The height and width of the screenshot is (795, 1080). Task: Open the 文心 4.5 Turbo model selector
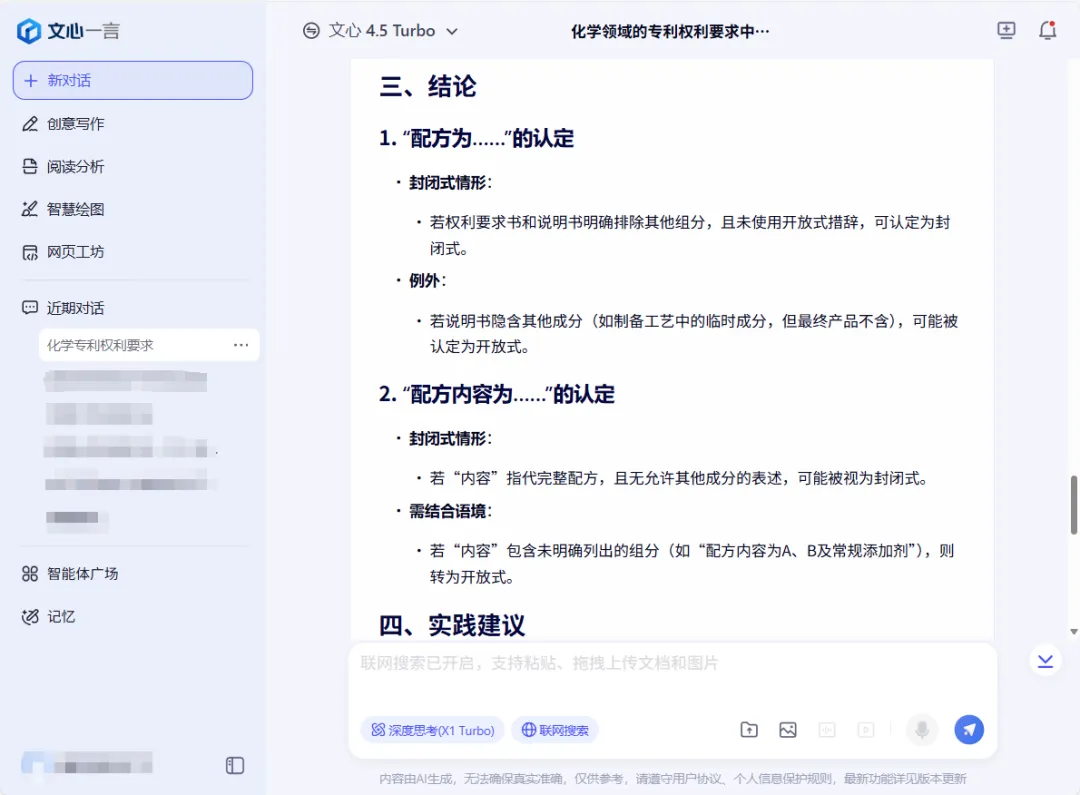(x=380, y=31)
